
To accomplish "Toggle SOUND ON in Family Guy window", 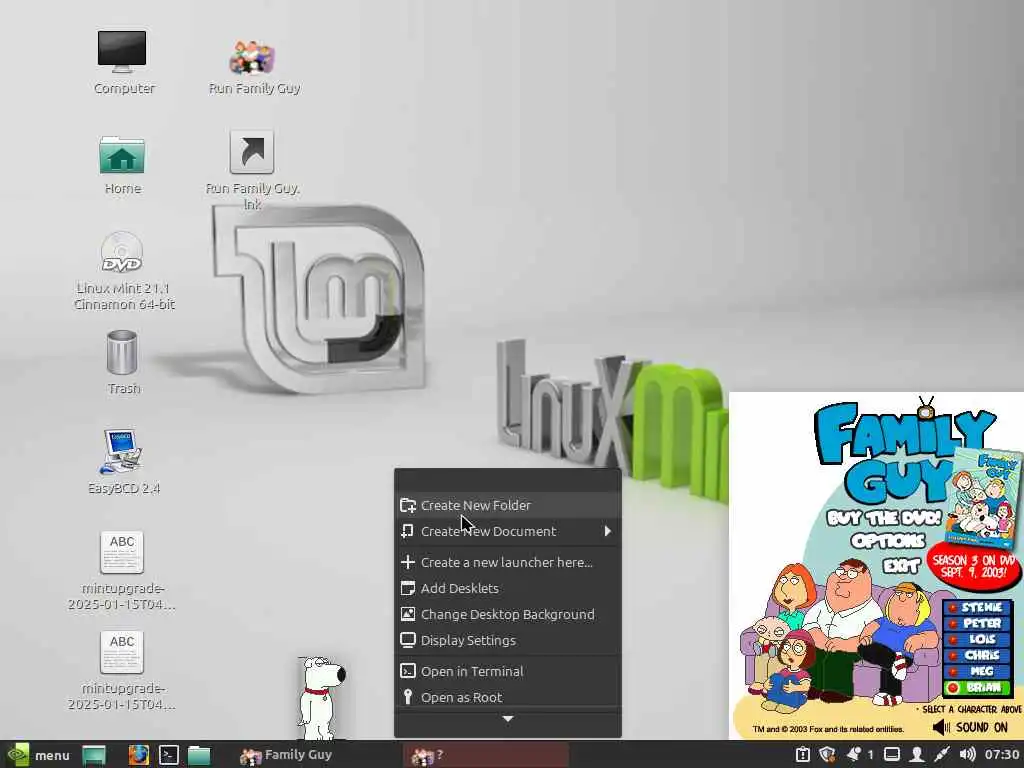I will (x=970, y=728).
